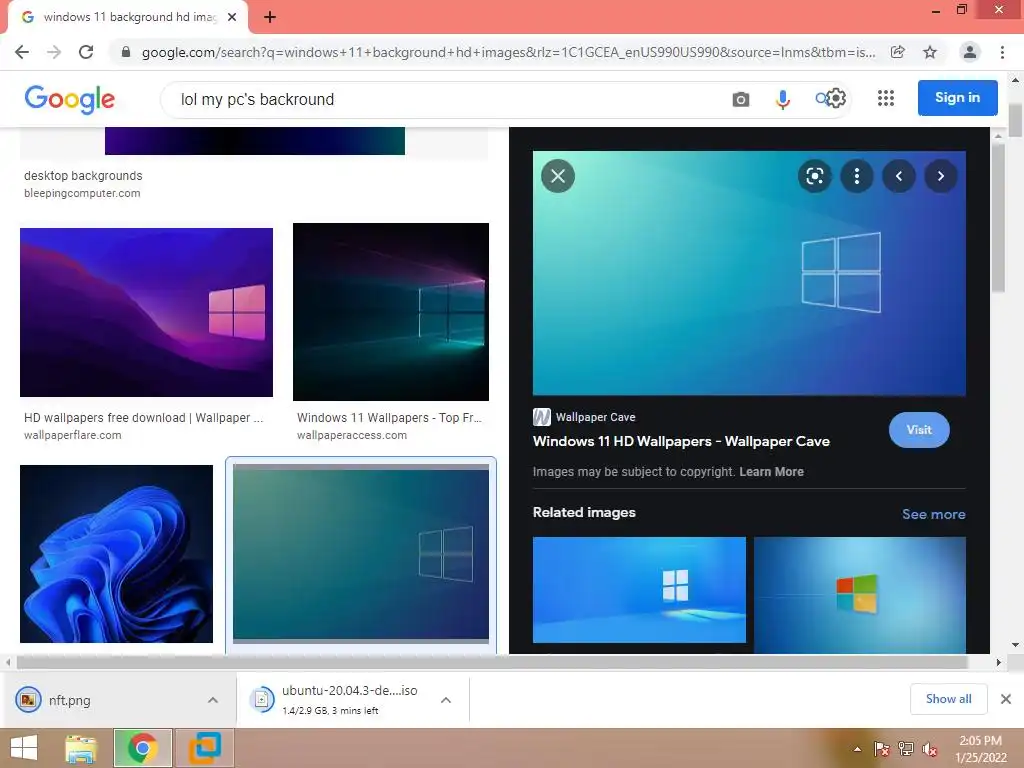The width and height of the screenshot is (1024, 768).
Task: Open the Google apps grid
Action: 886,98
